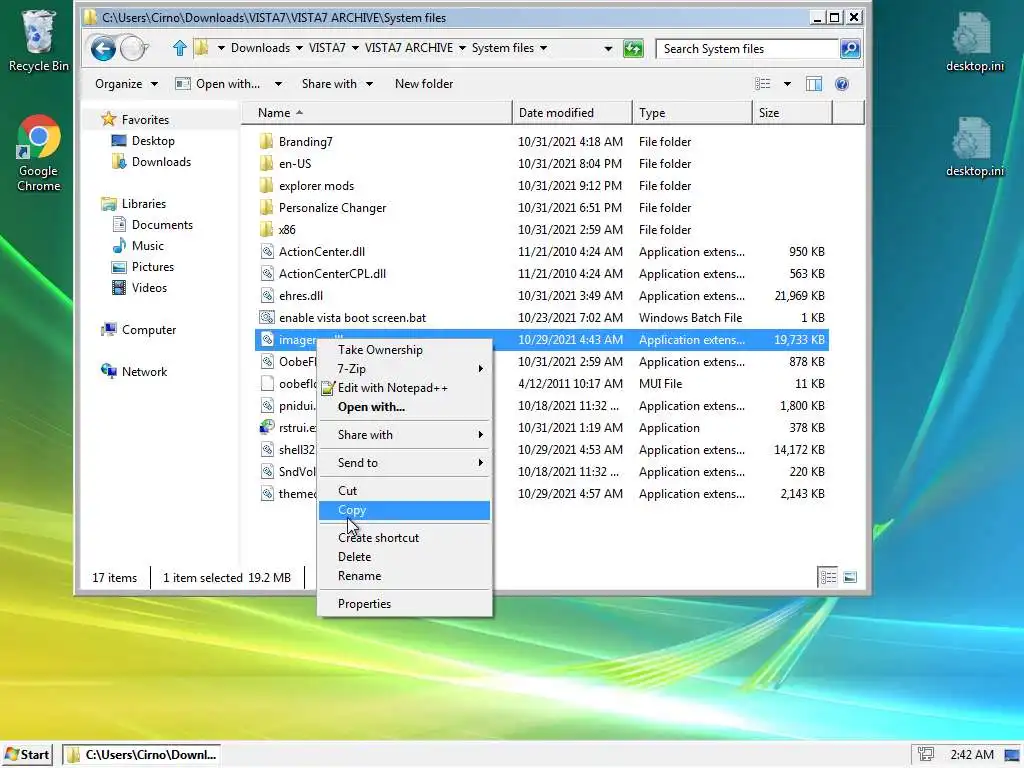The height and width of the screenshot is (768, 1024).
Task: Click the search magnifier icon
Action: pyautogui.click(x=850, y=48)
